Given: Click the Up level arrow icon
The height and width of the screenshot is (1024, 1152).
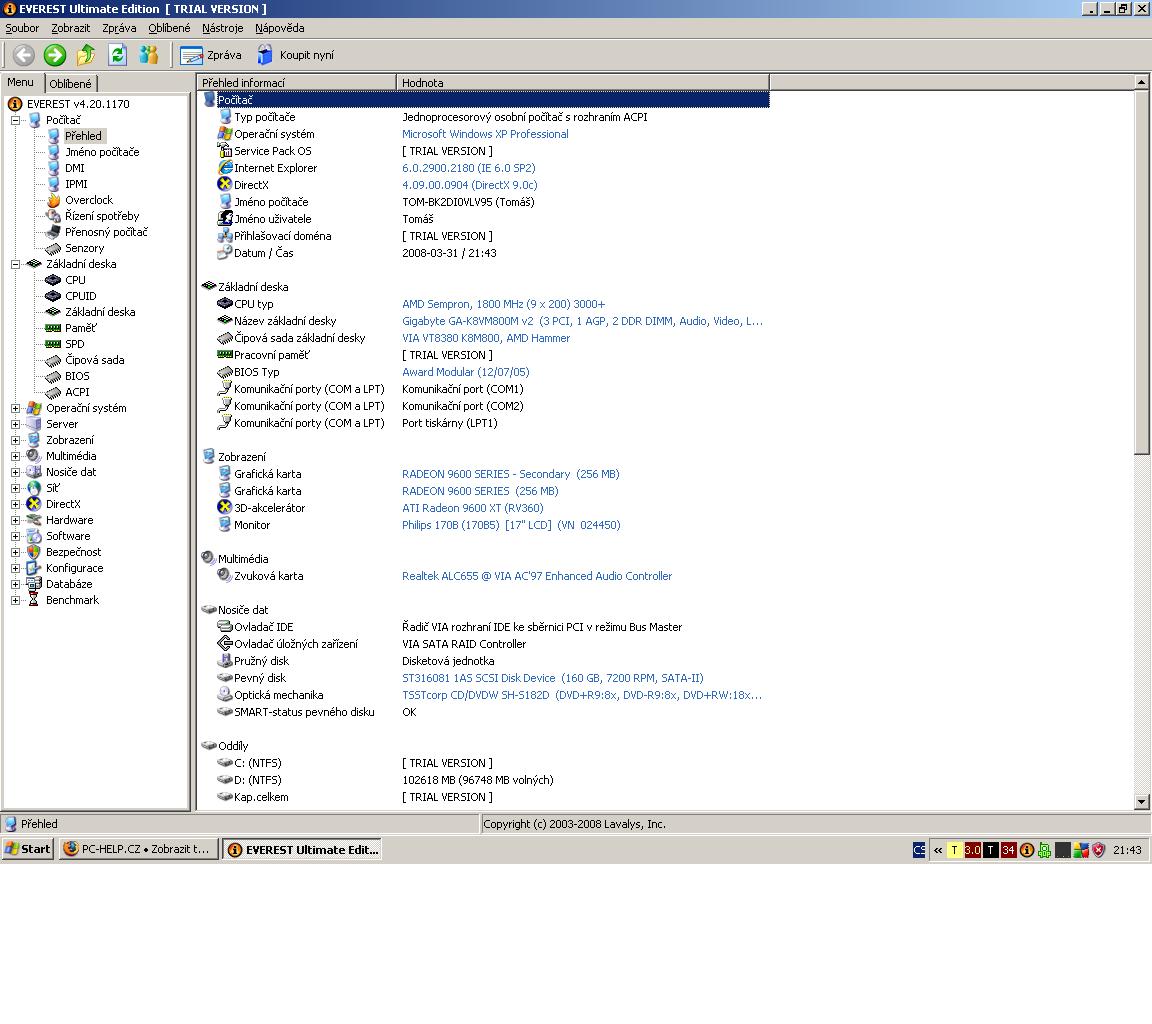Looking at the screenshot, I should [x=86, y=55].
